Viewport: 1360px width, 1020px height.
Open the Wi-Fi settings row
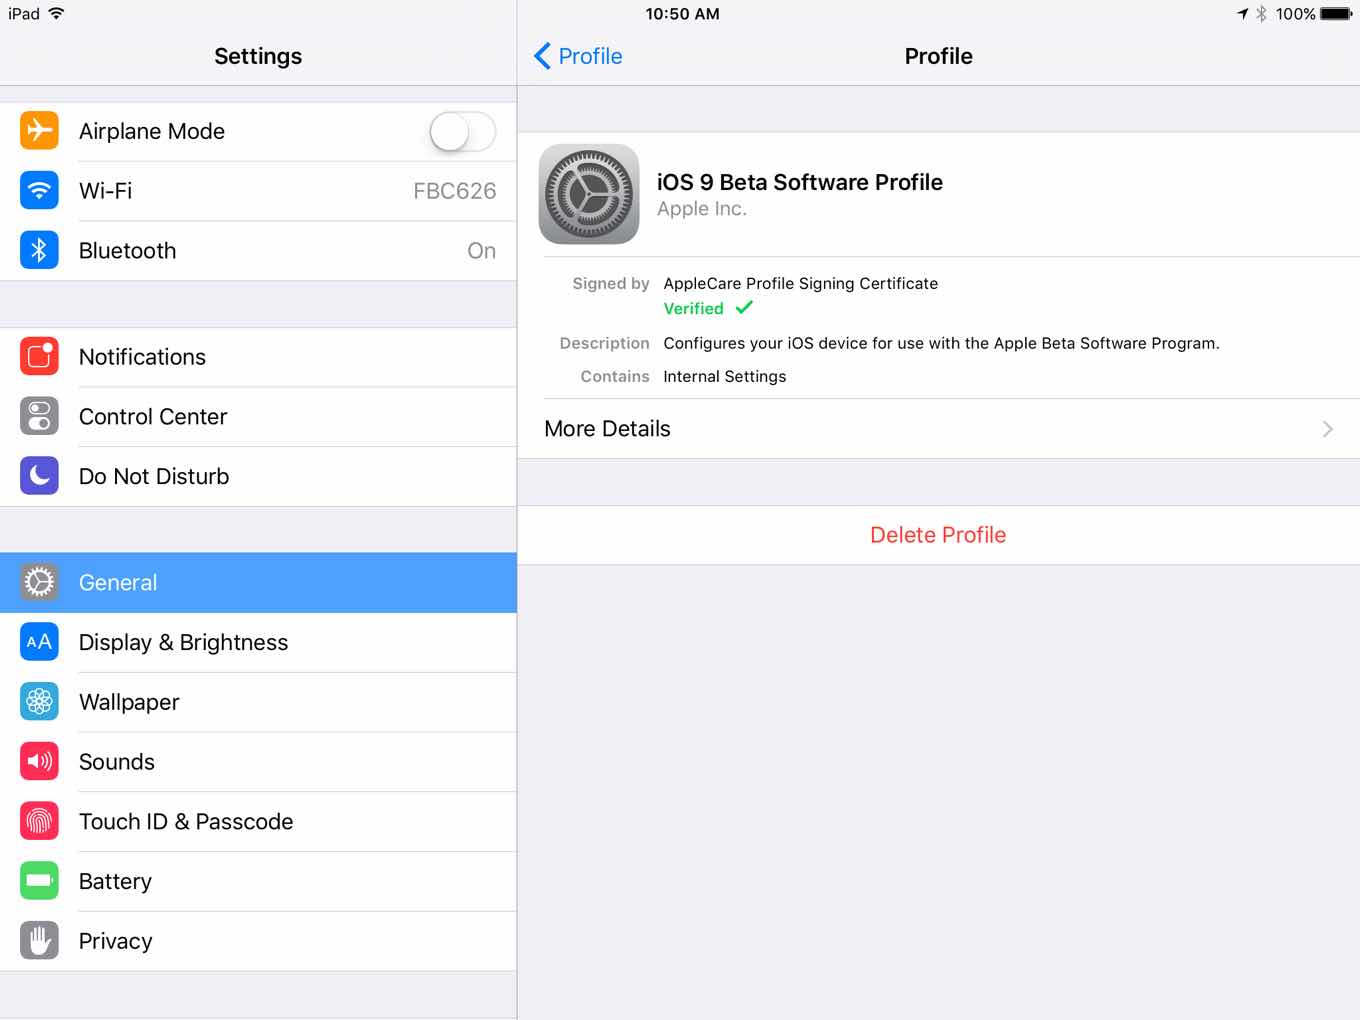258,191
